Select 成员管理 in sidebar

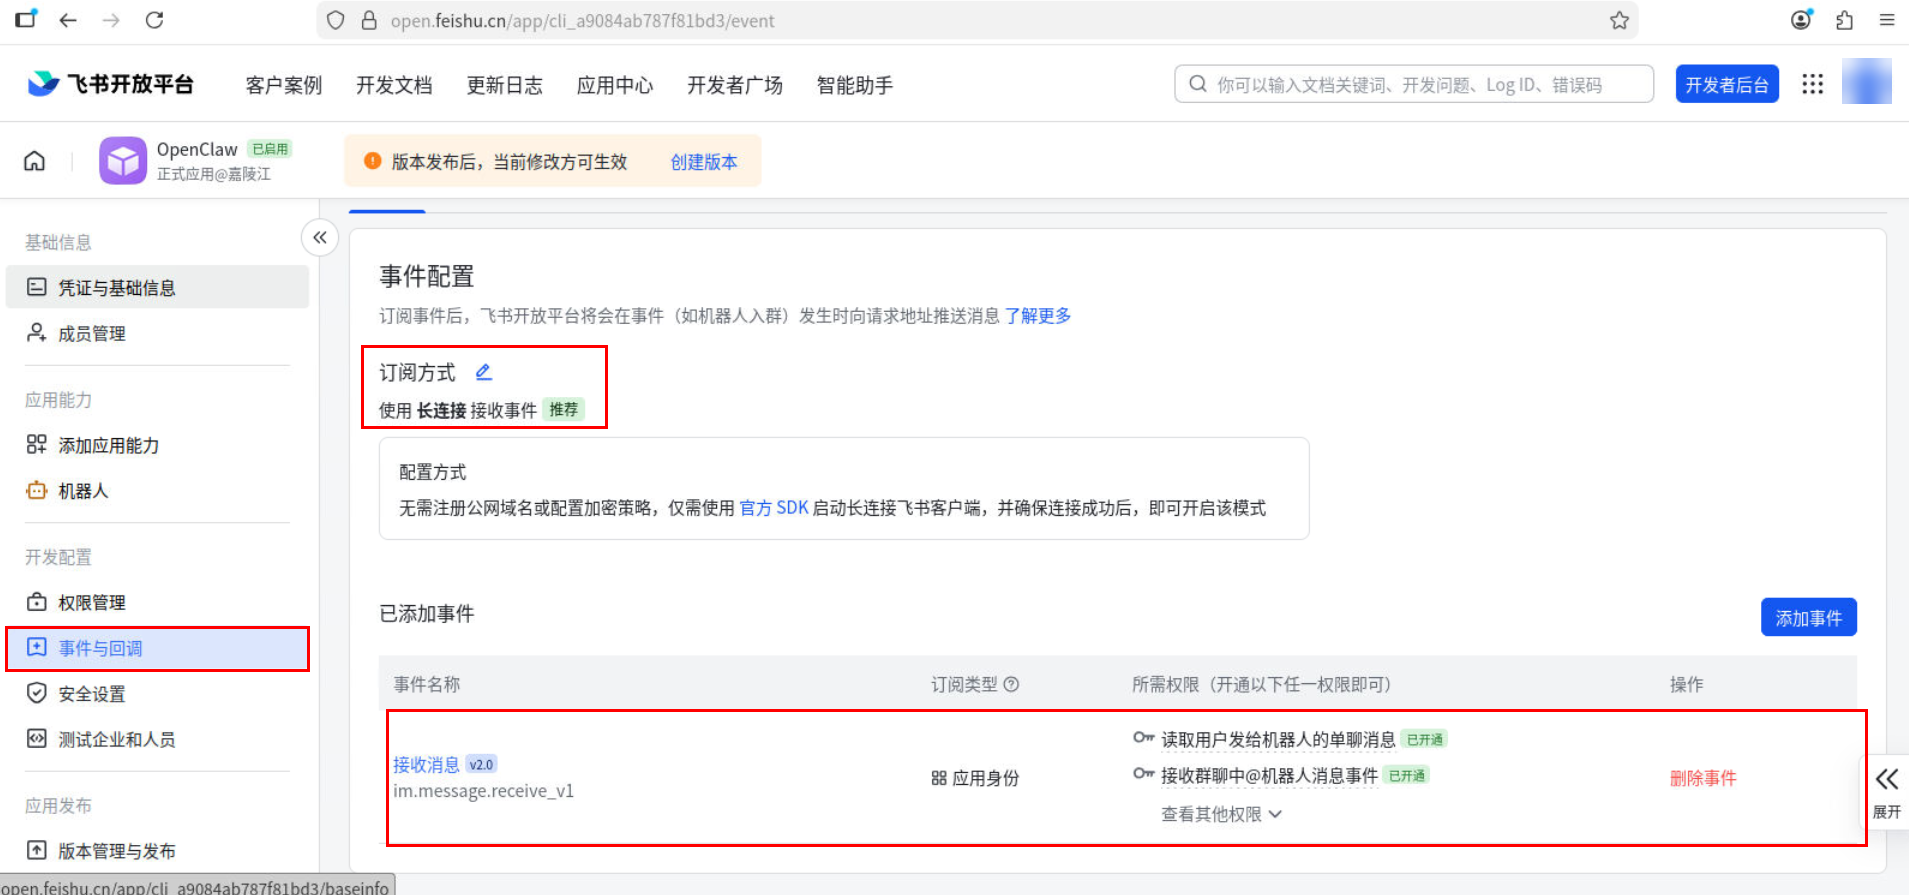point(157,333)
